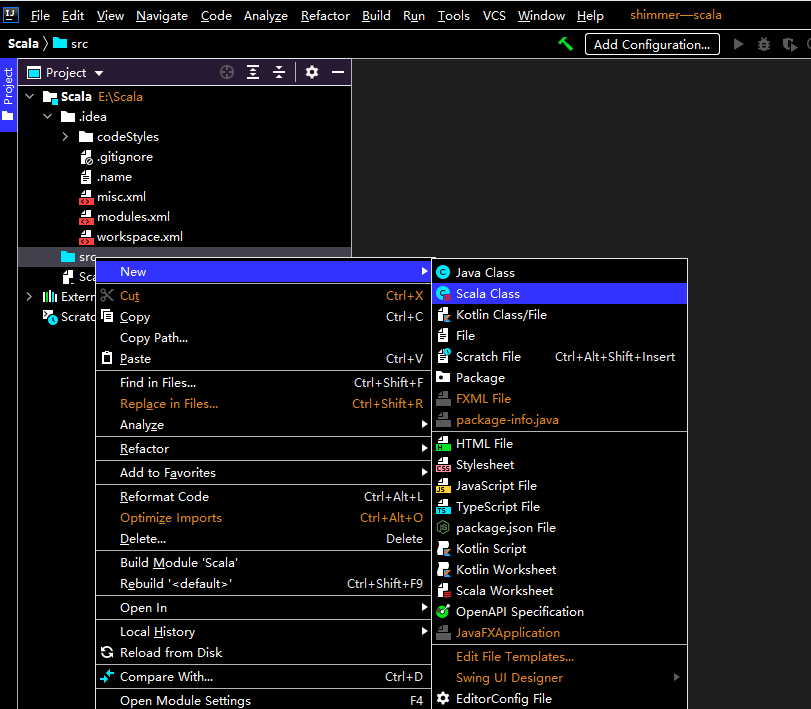
Task: Click the Scala breadcrumb in navigation bar
Action: coord(23,44)
